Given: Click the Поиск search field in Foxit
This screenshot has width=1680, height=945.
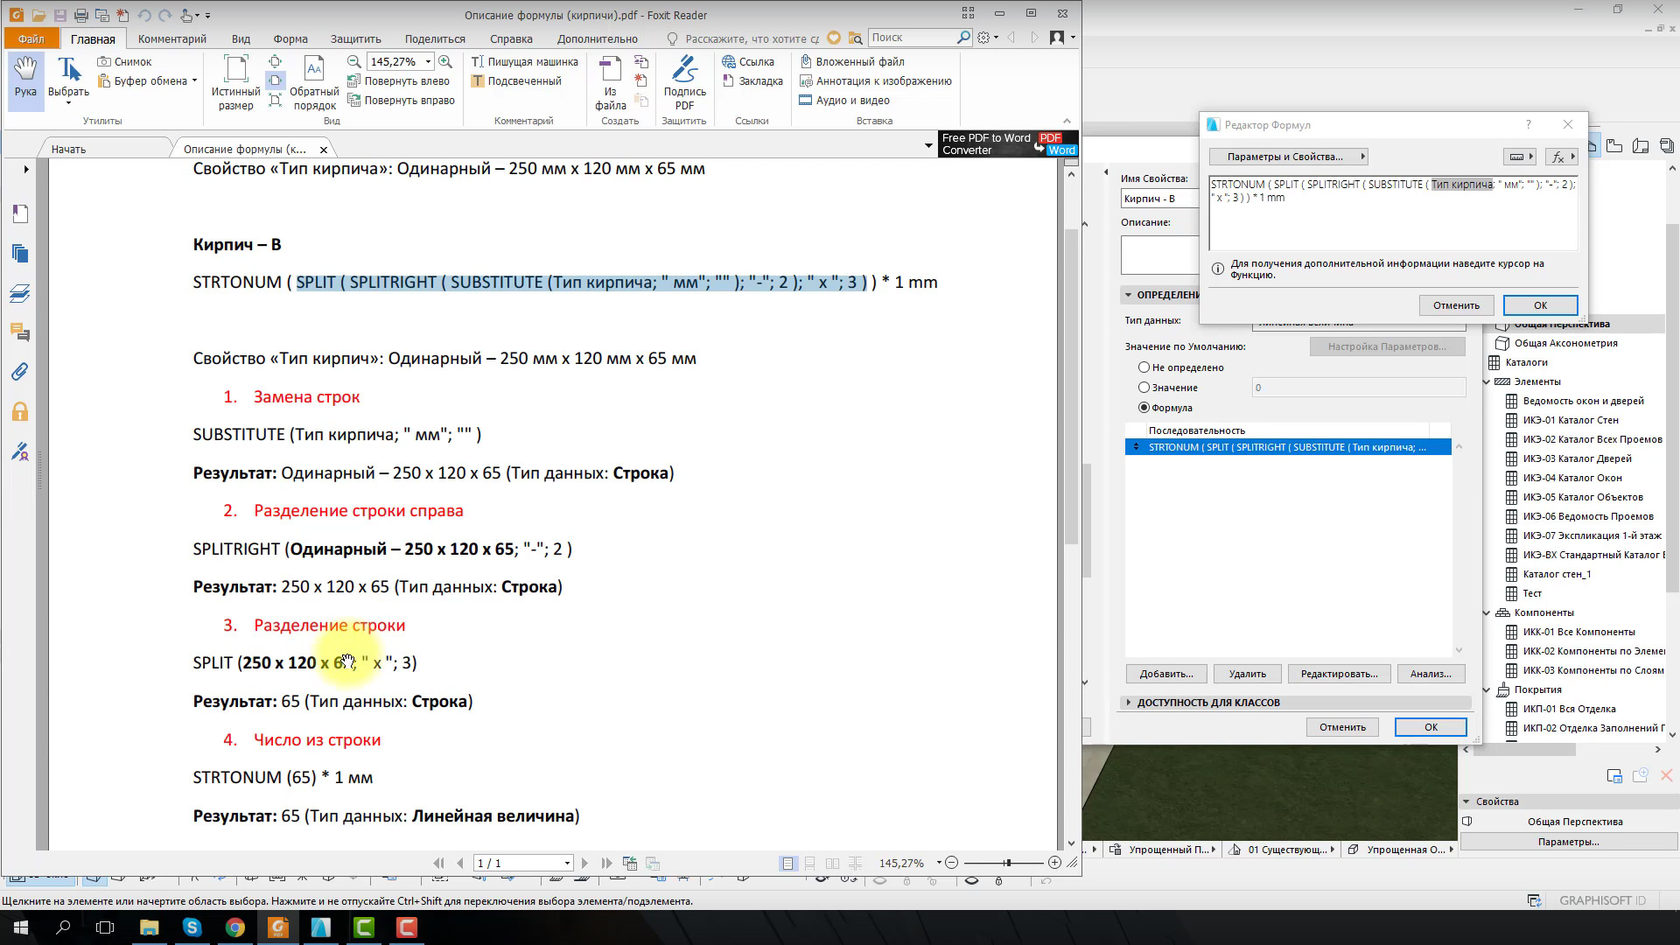Looking at the screenshot, I should click(912, 37).
